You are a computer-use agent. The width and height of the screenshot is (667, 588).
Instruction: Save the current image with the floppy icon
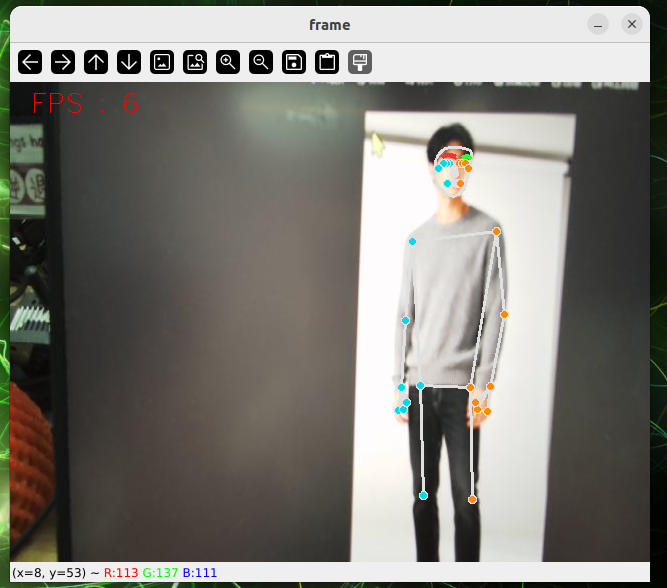tap(294, 62)
